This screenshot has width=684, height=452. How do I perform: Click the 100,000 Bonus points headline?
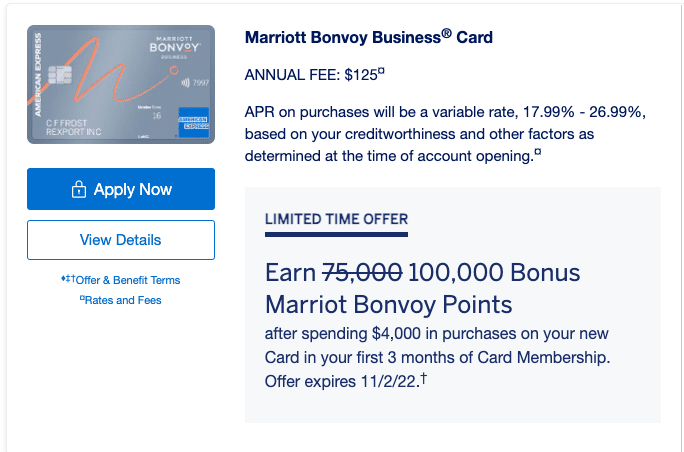pos(494,273)
